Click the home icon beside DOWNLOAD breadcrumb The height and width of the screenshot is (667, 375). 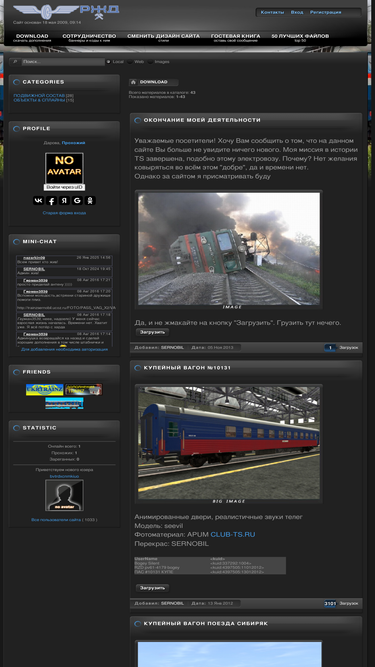[133, 82]
